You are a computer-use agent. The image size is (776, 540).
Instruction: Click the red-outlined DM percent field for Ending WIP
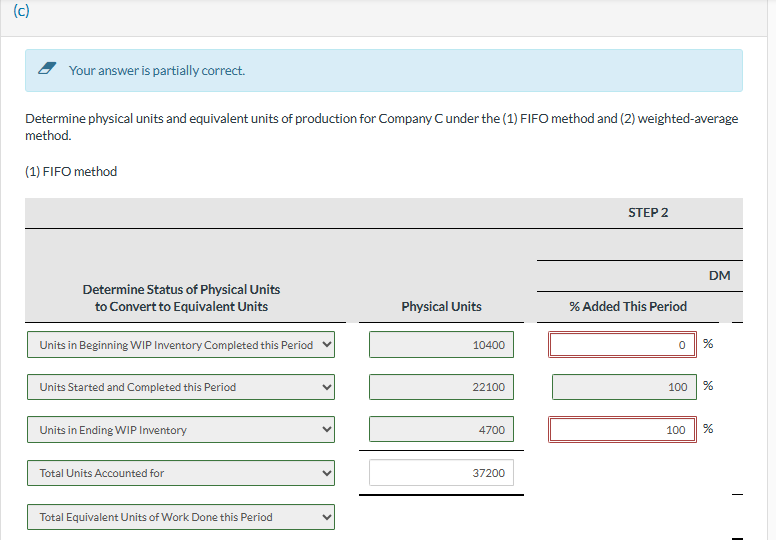click(x=622, y=430)
